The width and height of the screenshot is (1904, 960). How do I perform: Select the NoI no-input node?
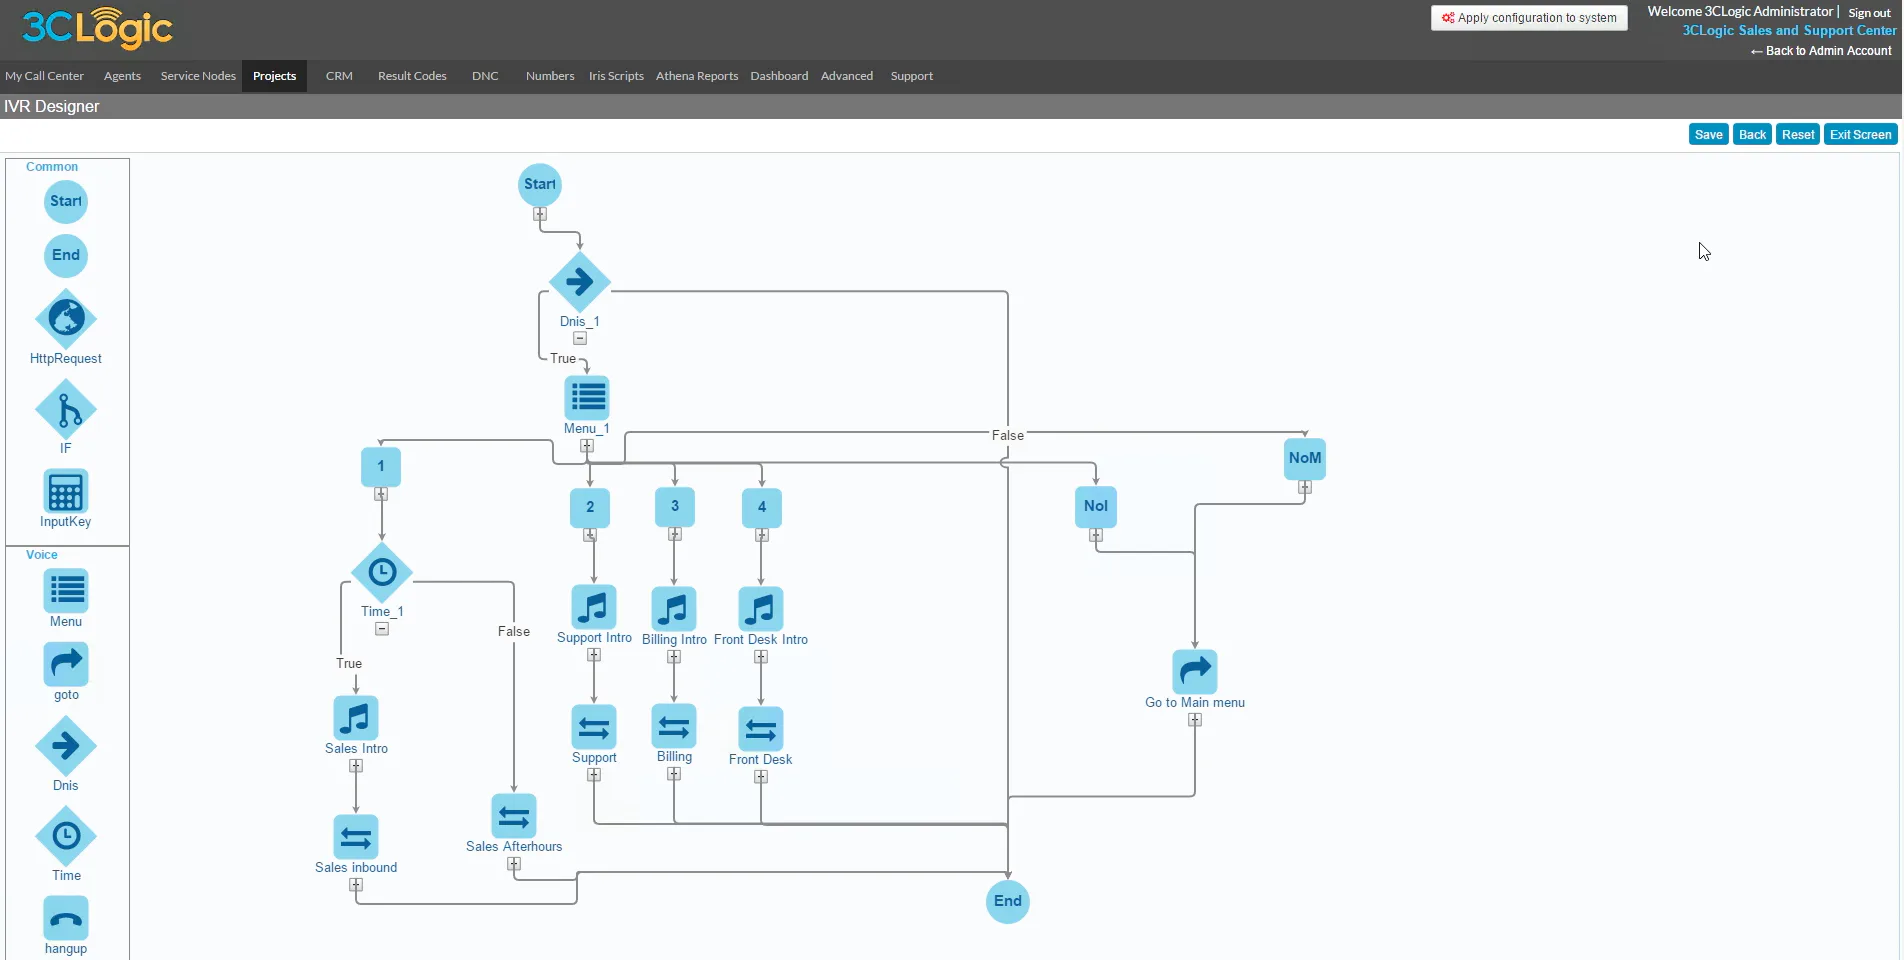point(1096,506)
